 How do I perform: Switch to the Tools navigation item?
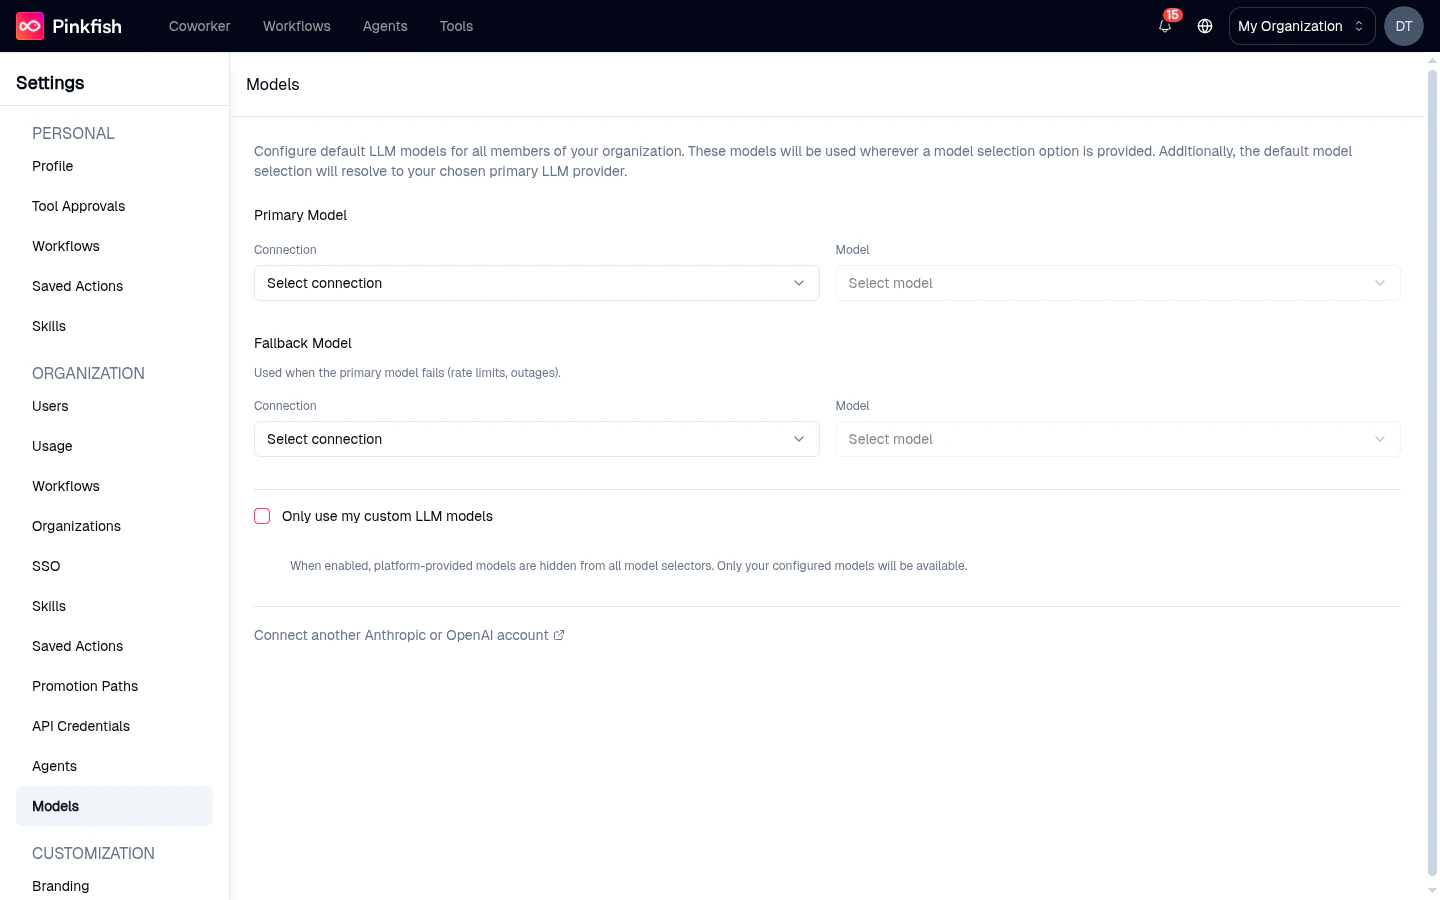coord(456,26)
